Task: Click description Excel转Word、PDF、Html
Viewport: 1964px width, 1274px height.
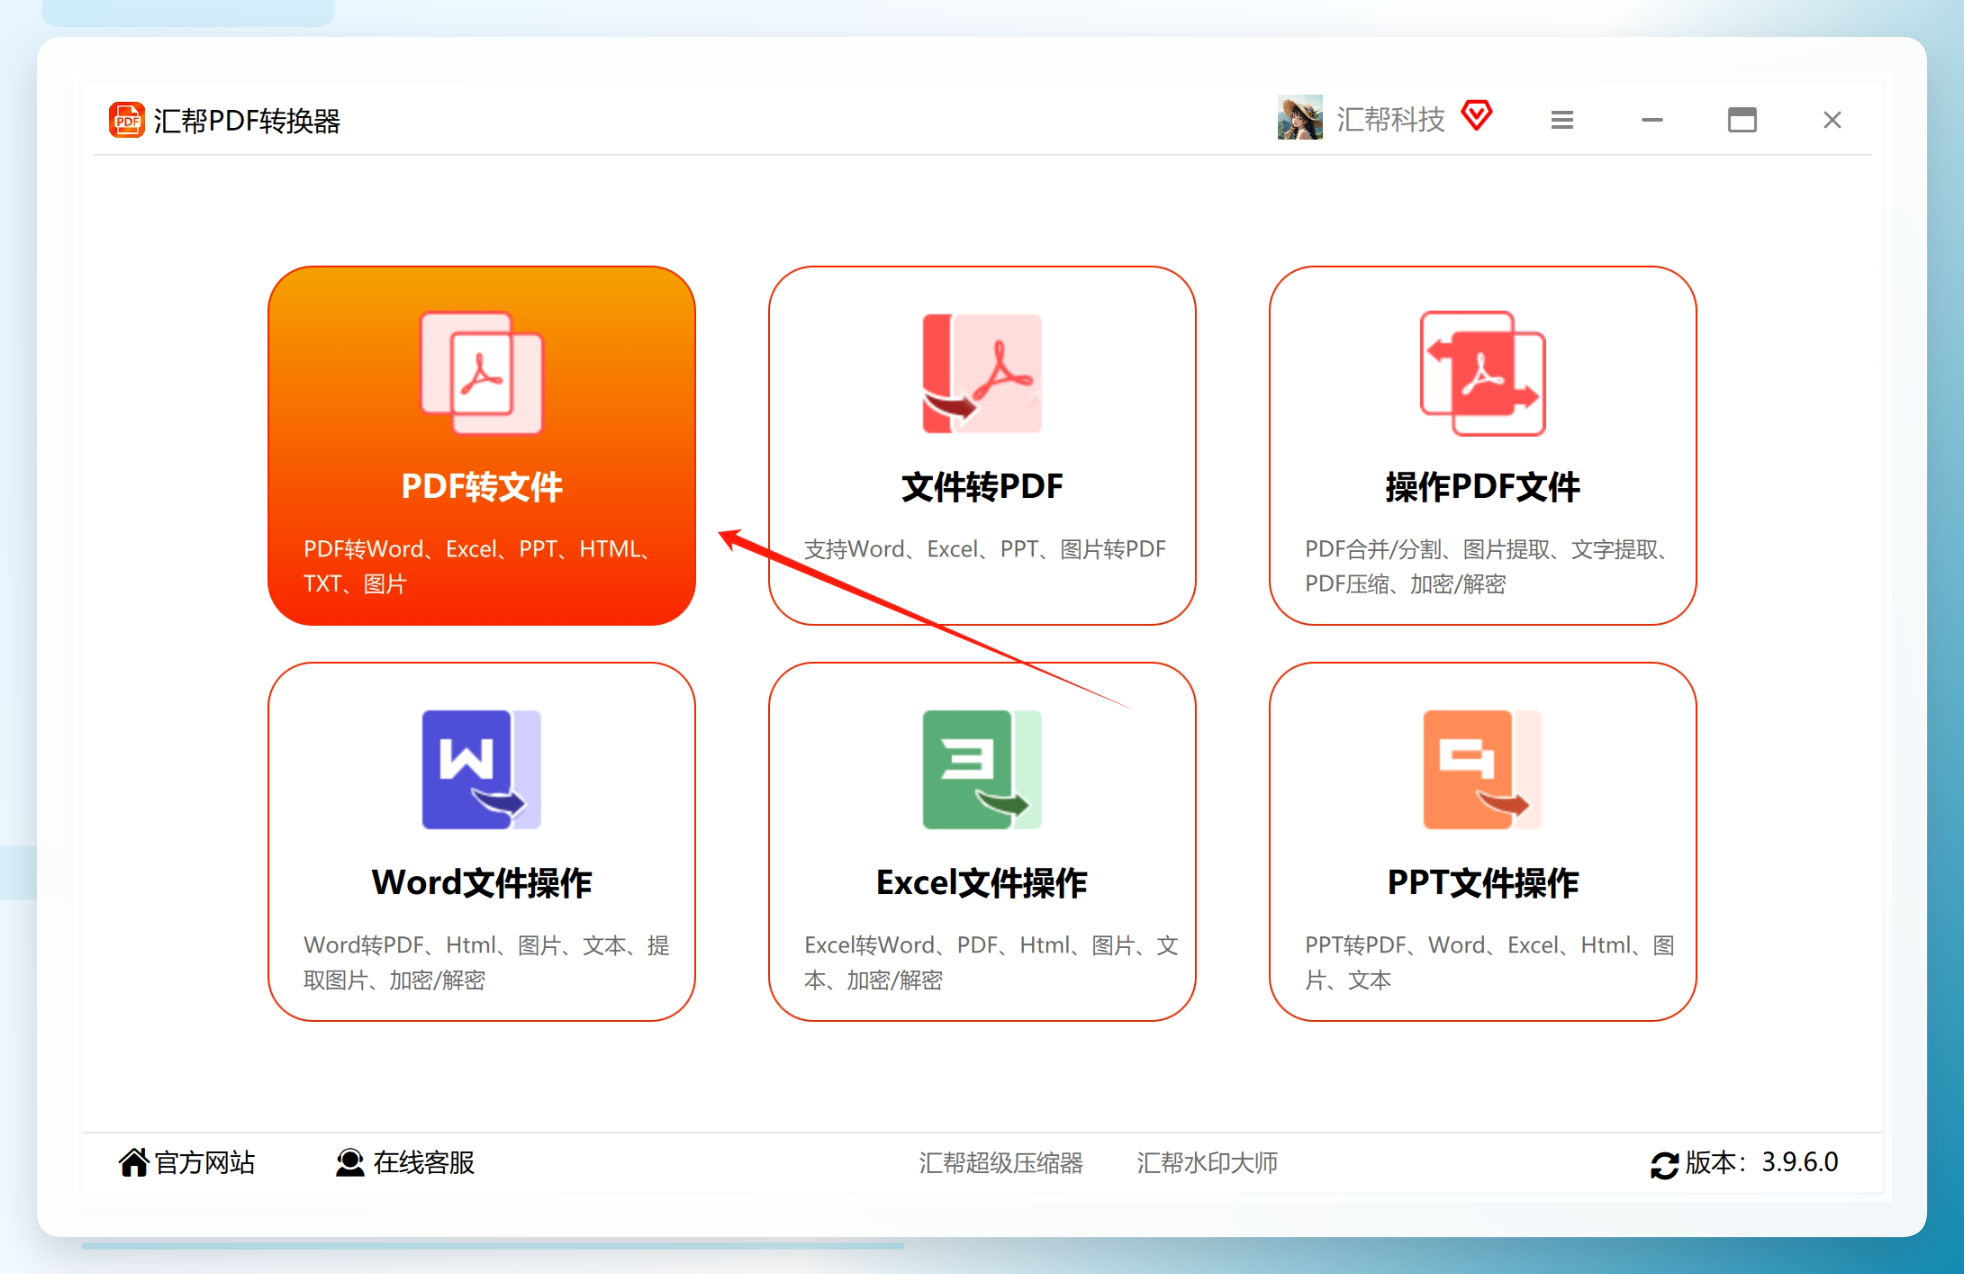Action: [991, 962]
